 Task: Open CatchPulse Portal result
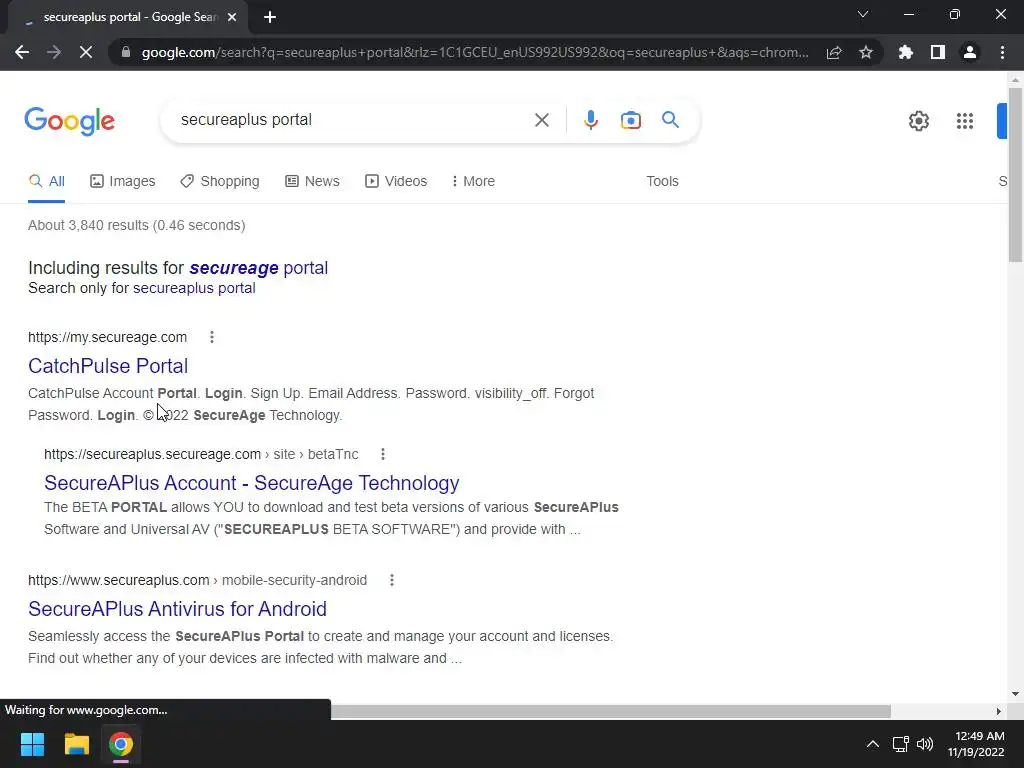(108, 366)
